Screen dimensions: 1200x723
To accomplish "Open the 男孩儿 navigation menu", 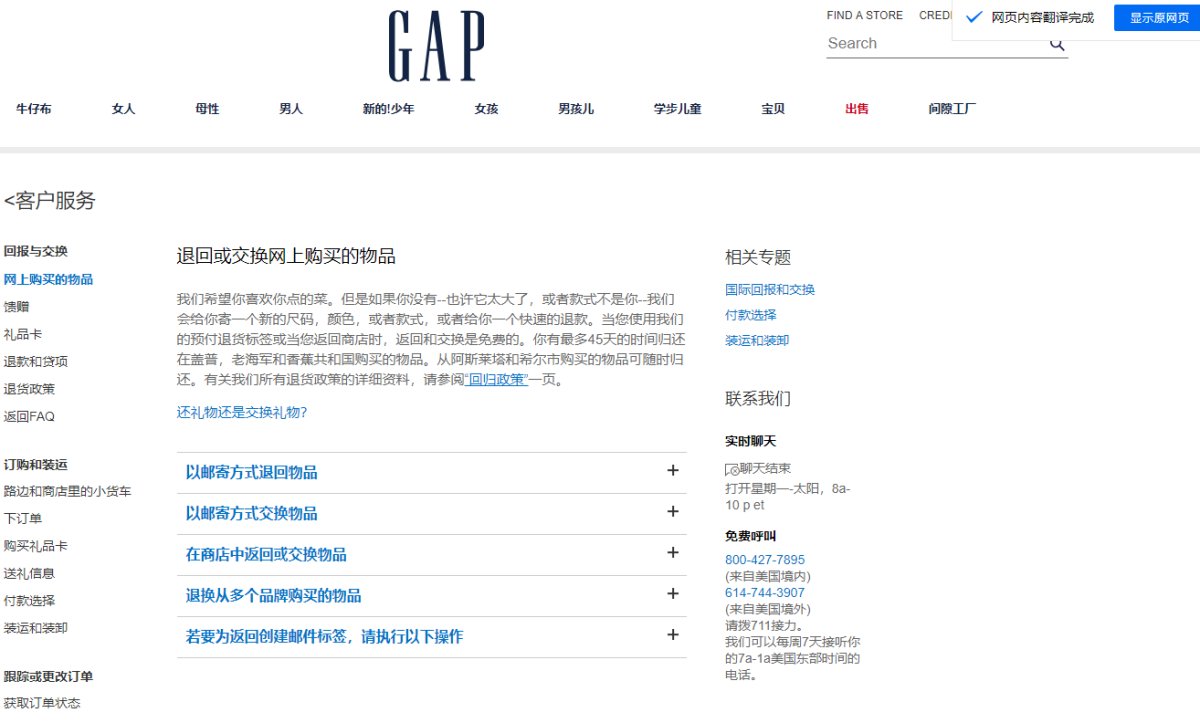I will (576, 109).
